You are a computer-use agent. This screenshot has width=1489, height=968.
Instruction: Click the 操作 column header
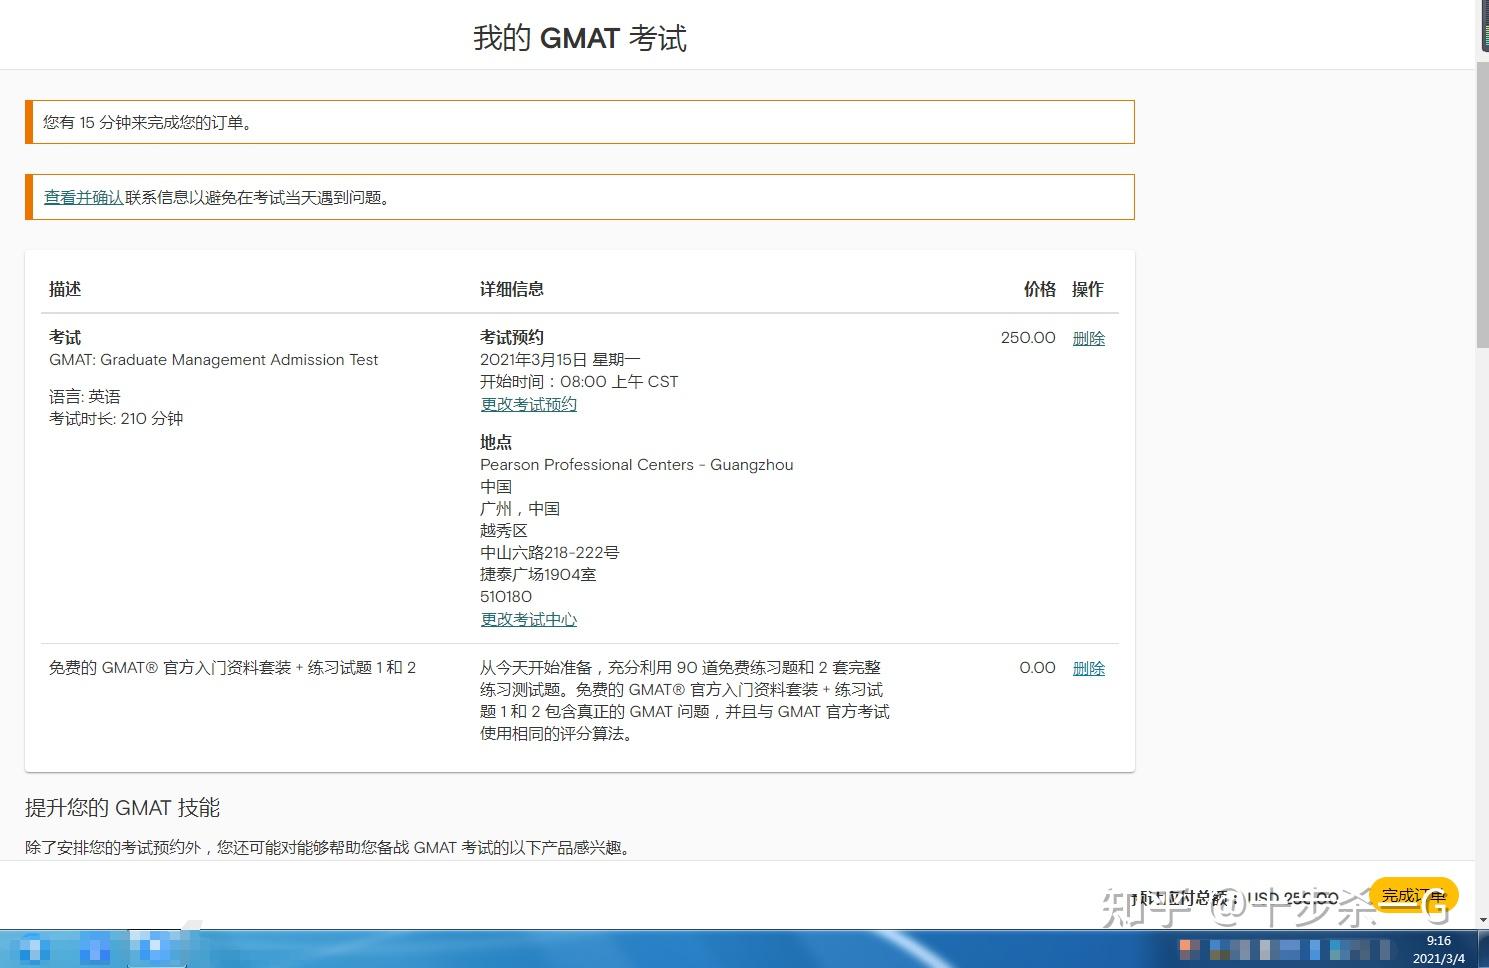pos(1088,289)
